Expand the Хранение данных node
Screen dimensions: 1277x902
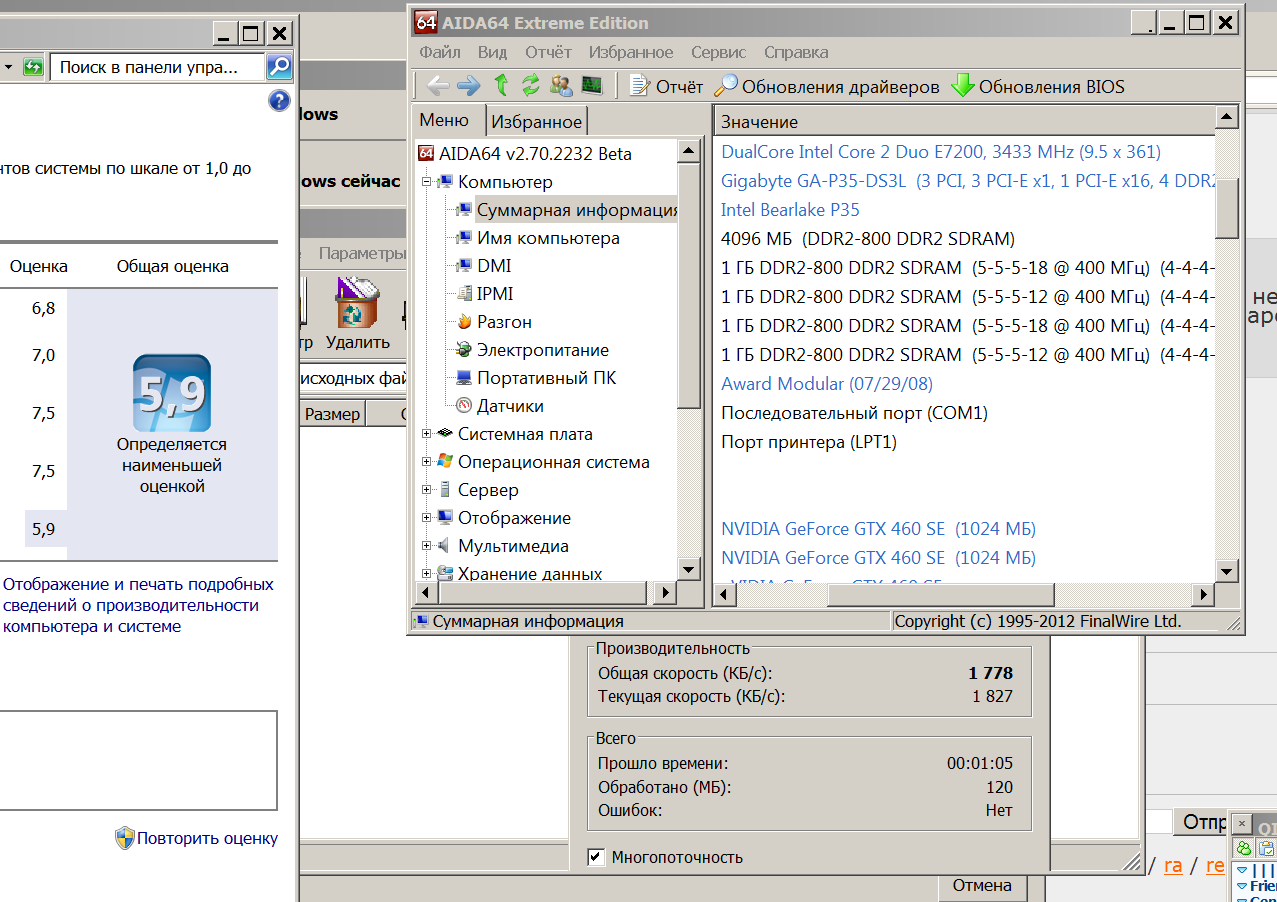(427, 574)
